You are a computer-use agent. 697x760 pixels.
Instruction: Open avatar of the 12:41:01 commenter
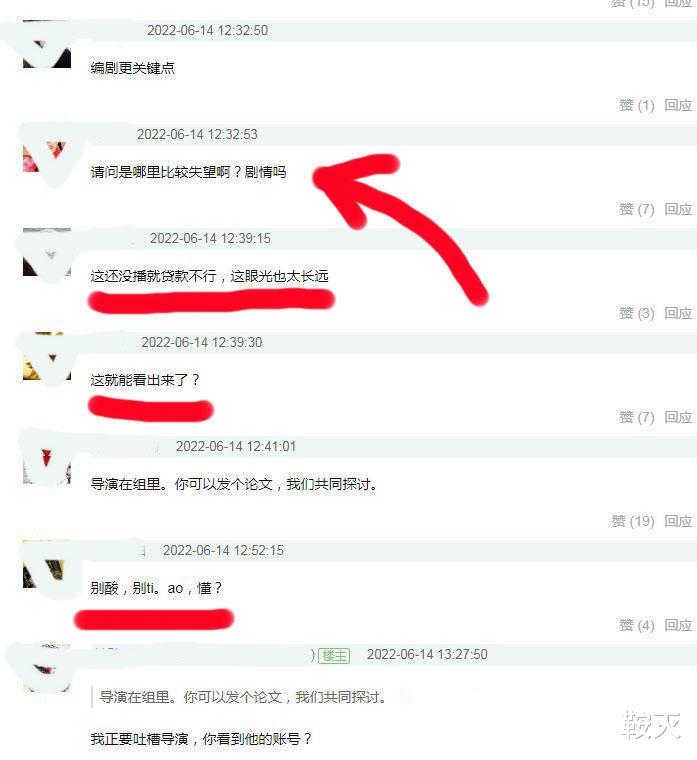pyautogui.click(x=47, y=460)
